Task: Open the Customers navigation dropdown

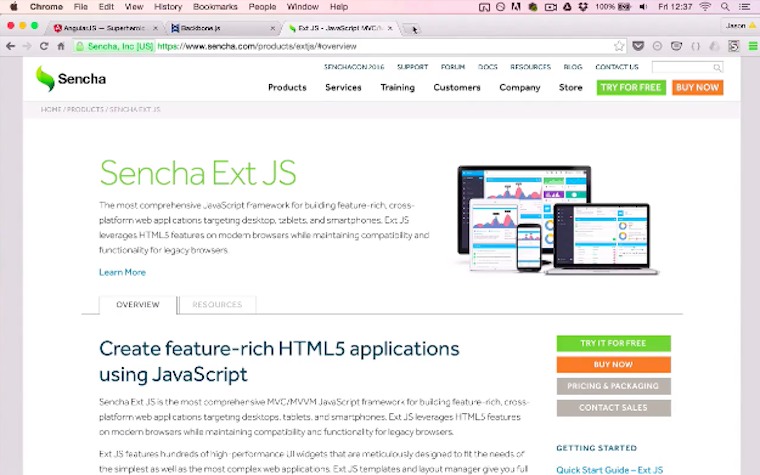Action: [x=457, y=87]
